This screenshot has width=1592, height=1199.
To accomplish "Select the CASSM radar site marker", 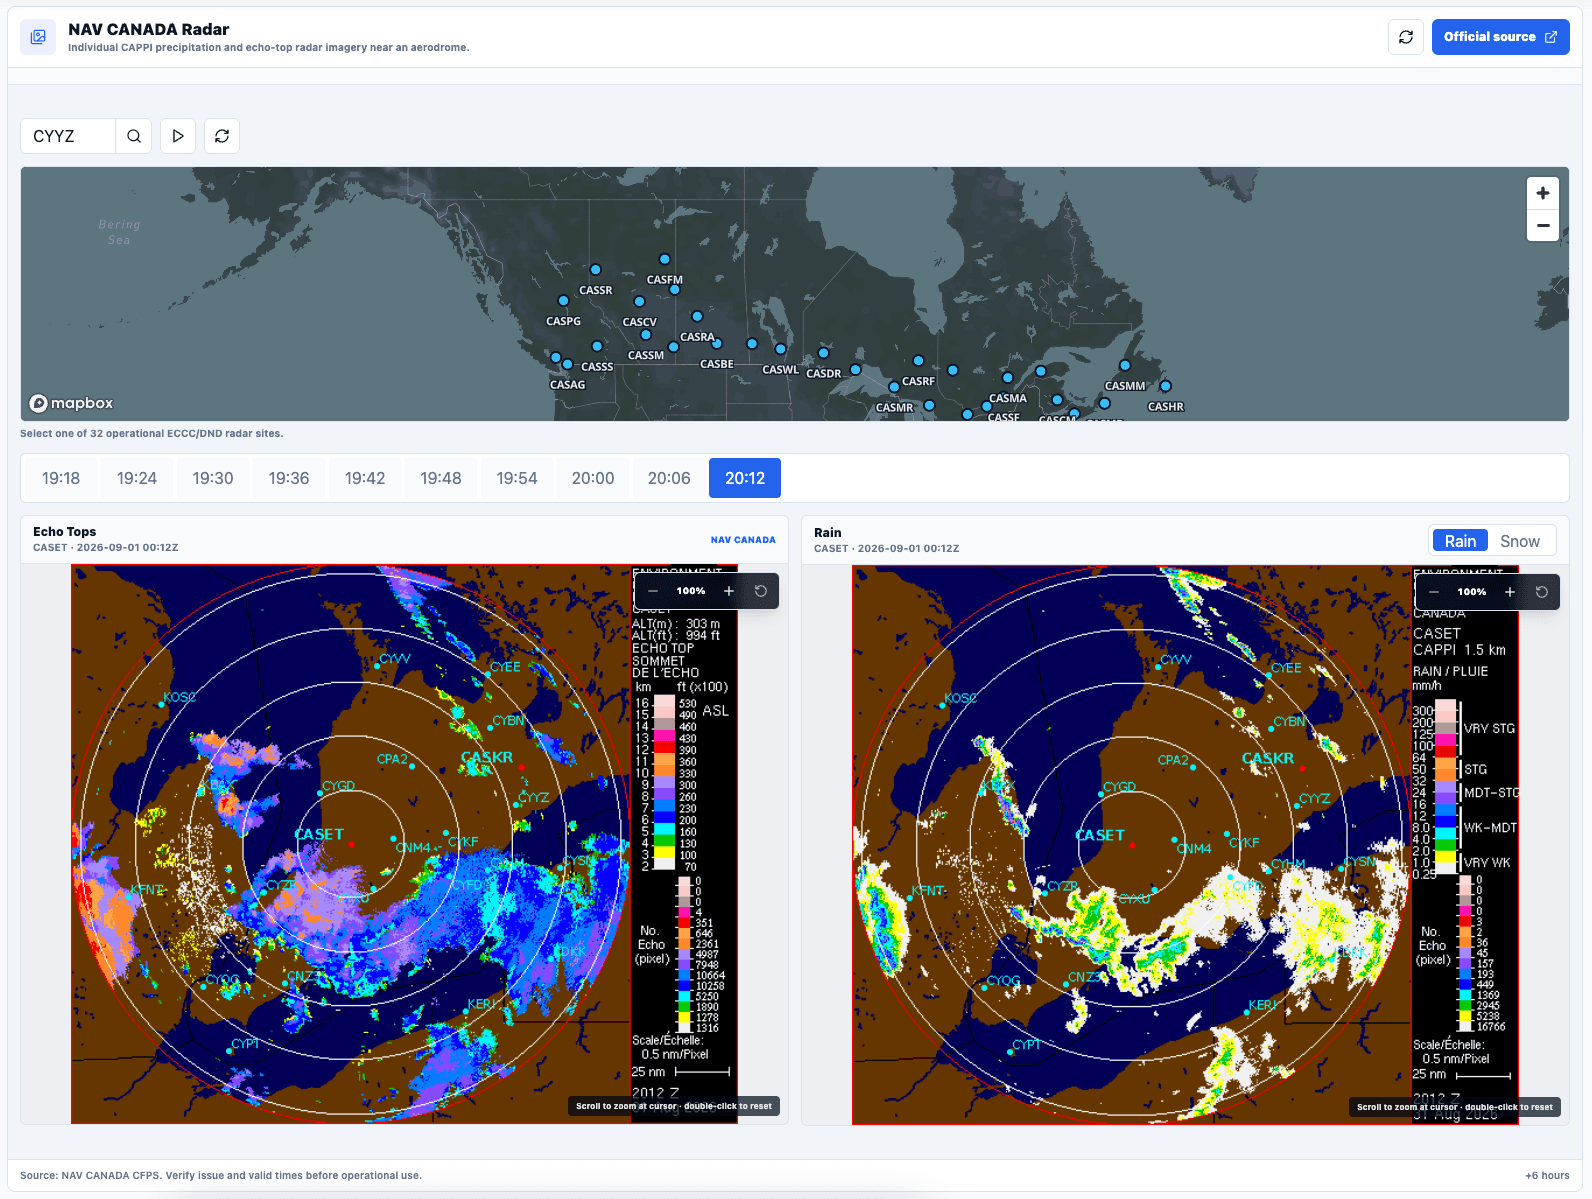I will click(x=646, y=335).
